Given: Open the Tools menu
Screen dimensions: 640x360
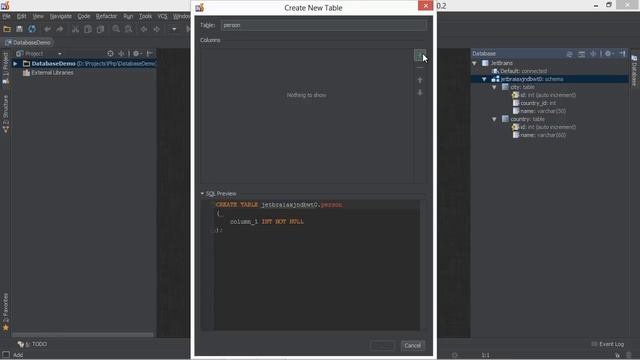Looking at the screenshot, I should [145, 16].
